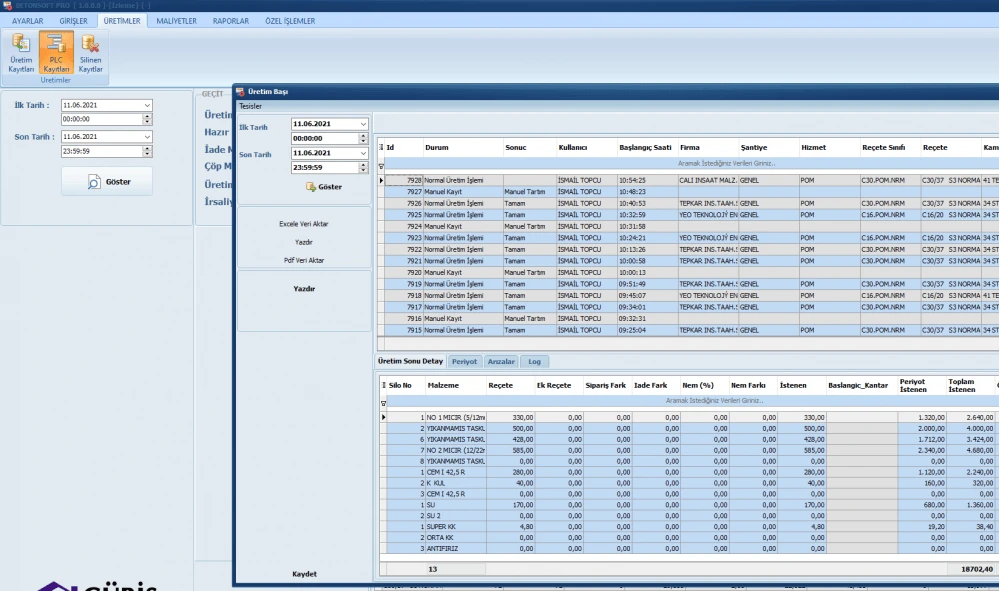Open main panel İlk Tarih date dropdown
Screen dimensions: 999x591
147,105
